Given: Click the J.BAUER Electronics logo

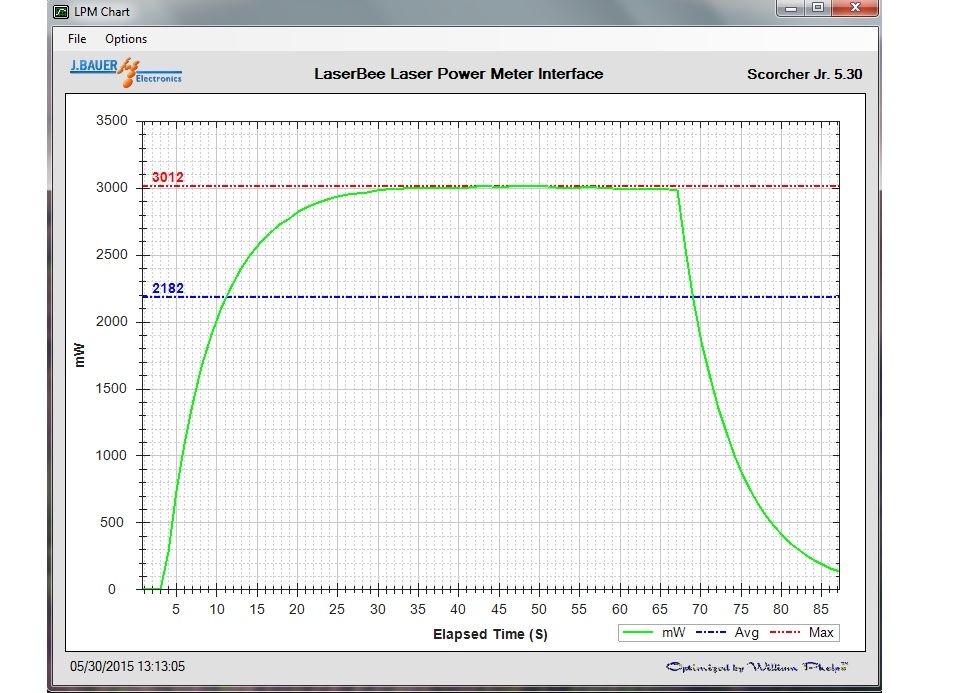Looking at the screenshot, I should coord(126,72).
